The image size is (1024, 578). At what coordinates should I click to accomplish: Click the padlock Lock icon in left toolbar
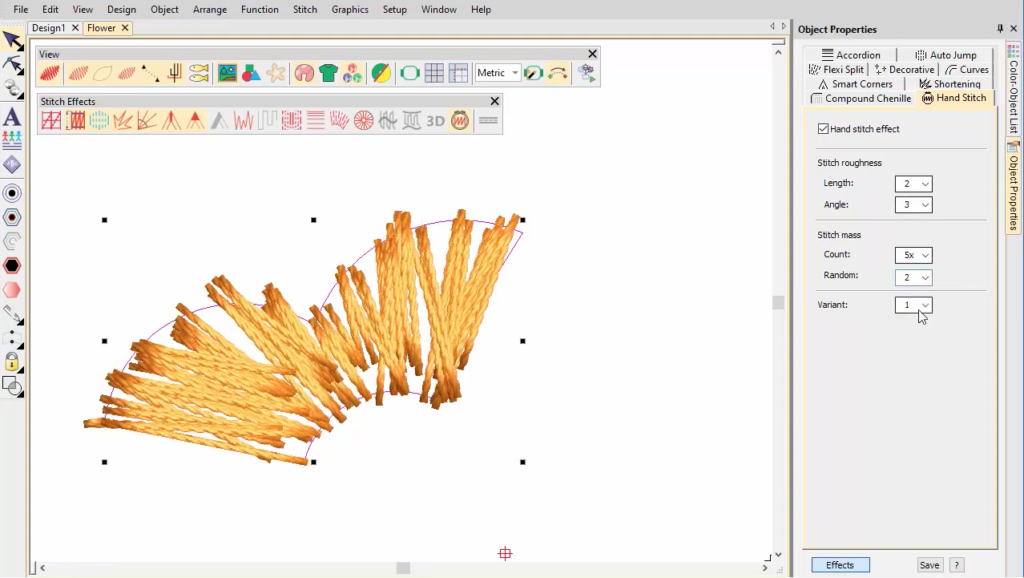12,361
